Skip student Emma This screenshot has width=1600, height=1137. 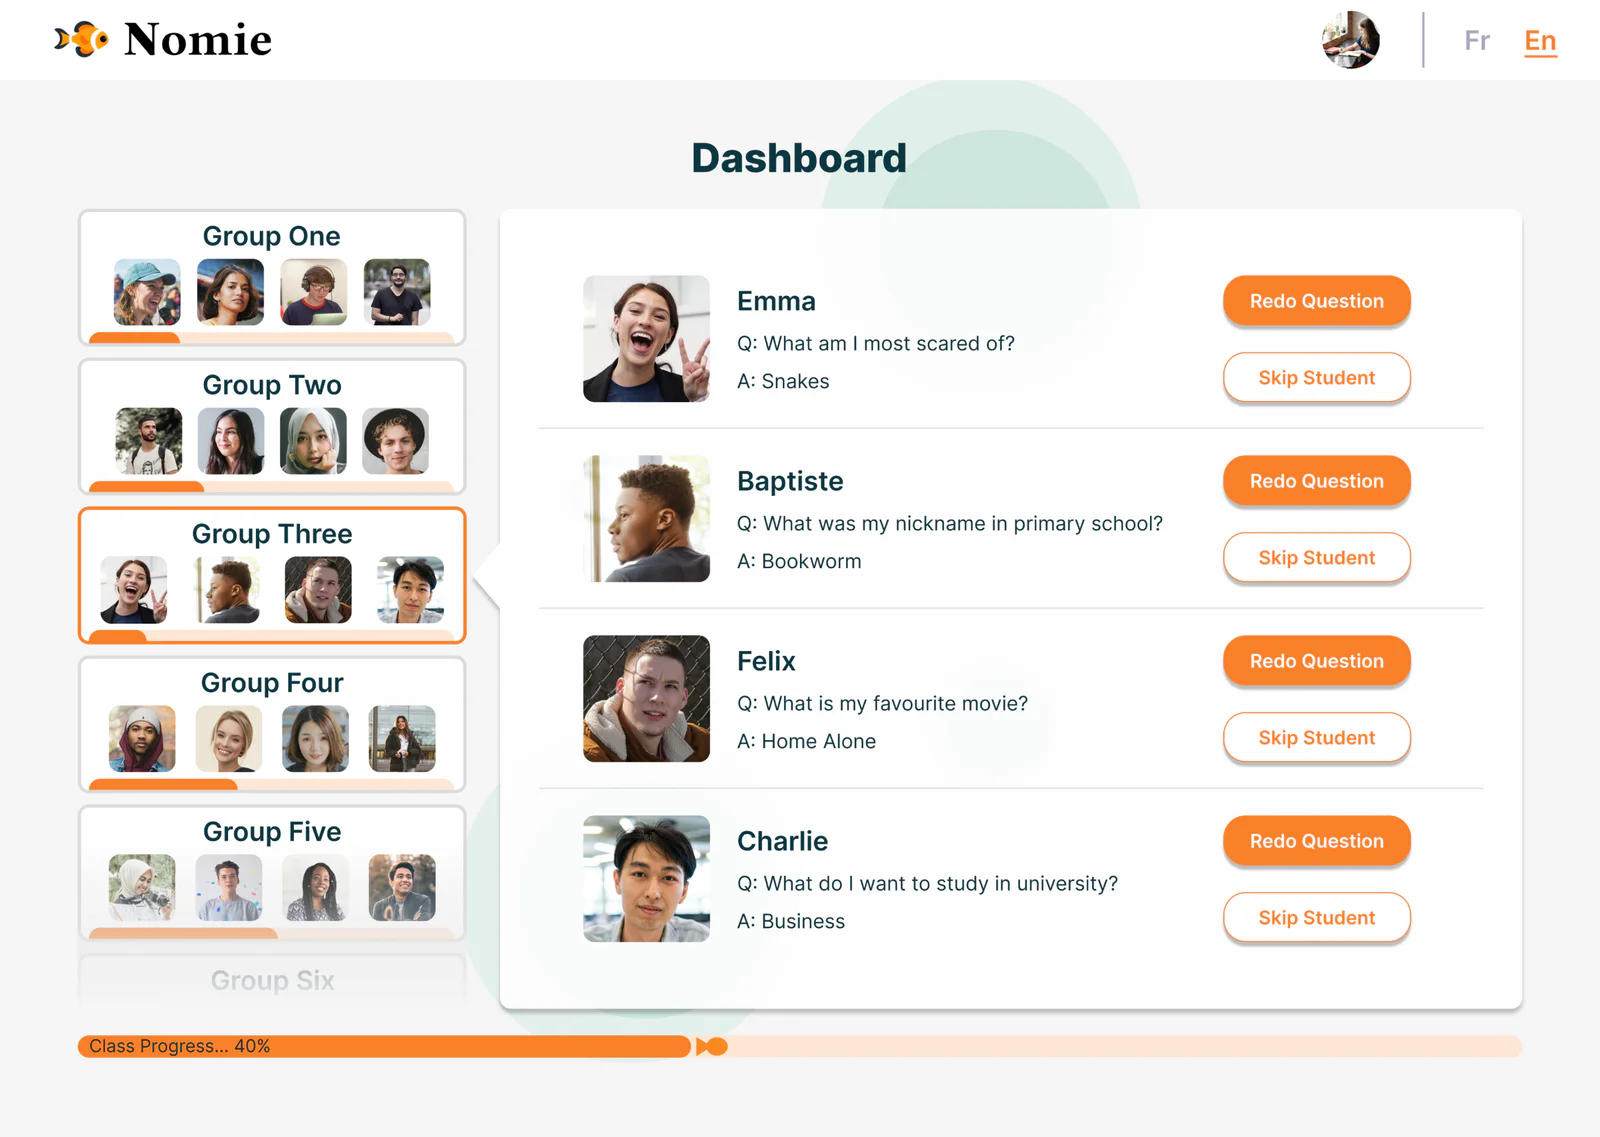tap(1316, 378)
